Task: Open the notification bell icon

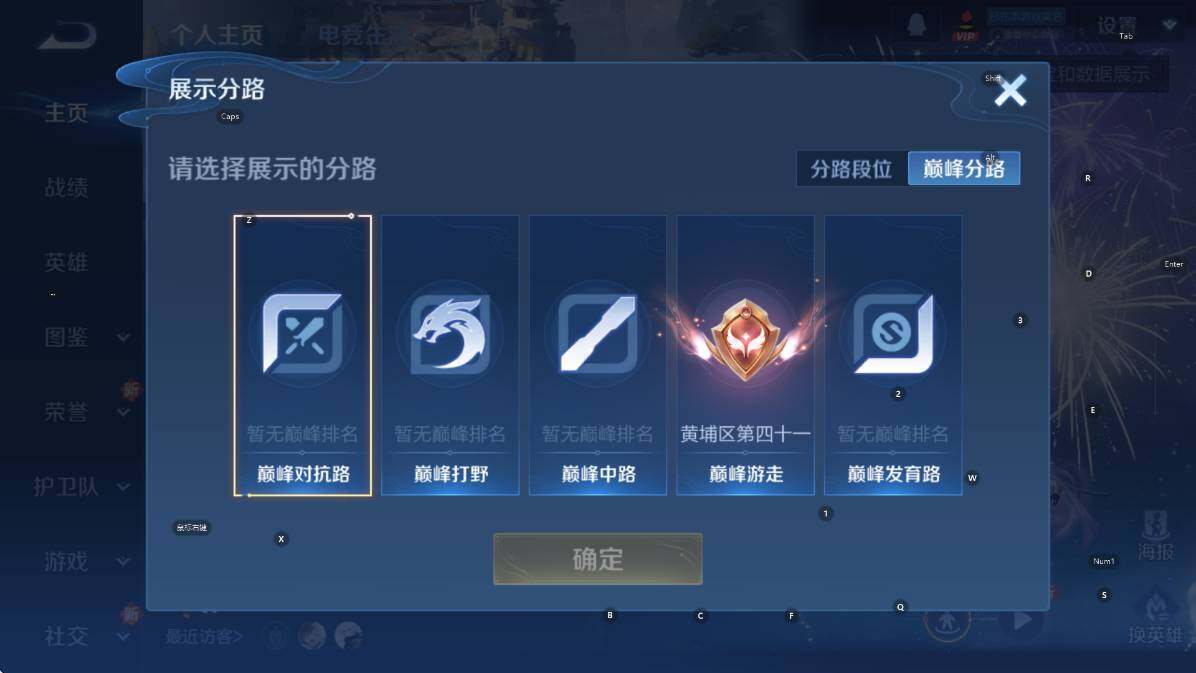Action: click(x=917, y=24)
